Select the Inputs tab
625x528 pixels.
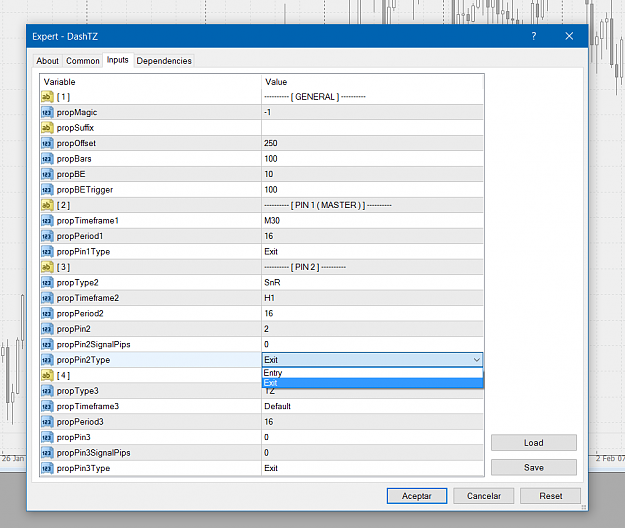tap(118, 60)
